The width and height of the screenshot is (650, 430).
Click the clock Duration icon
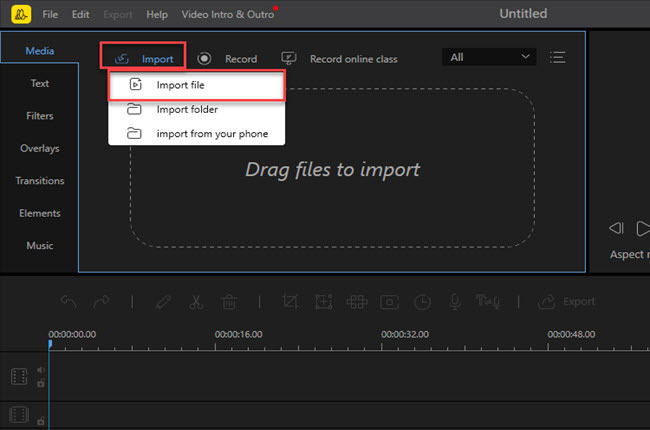(423, 301)
